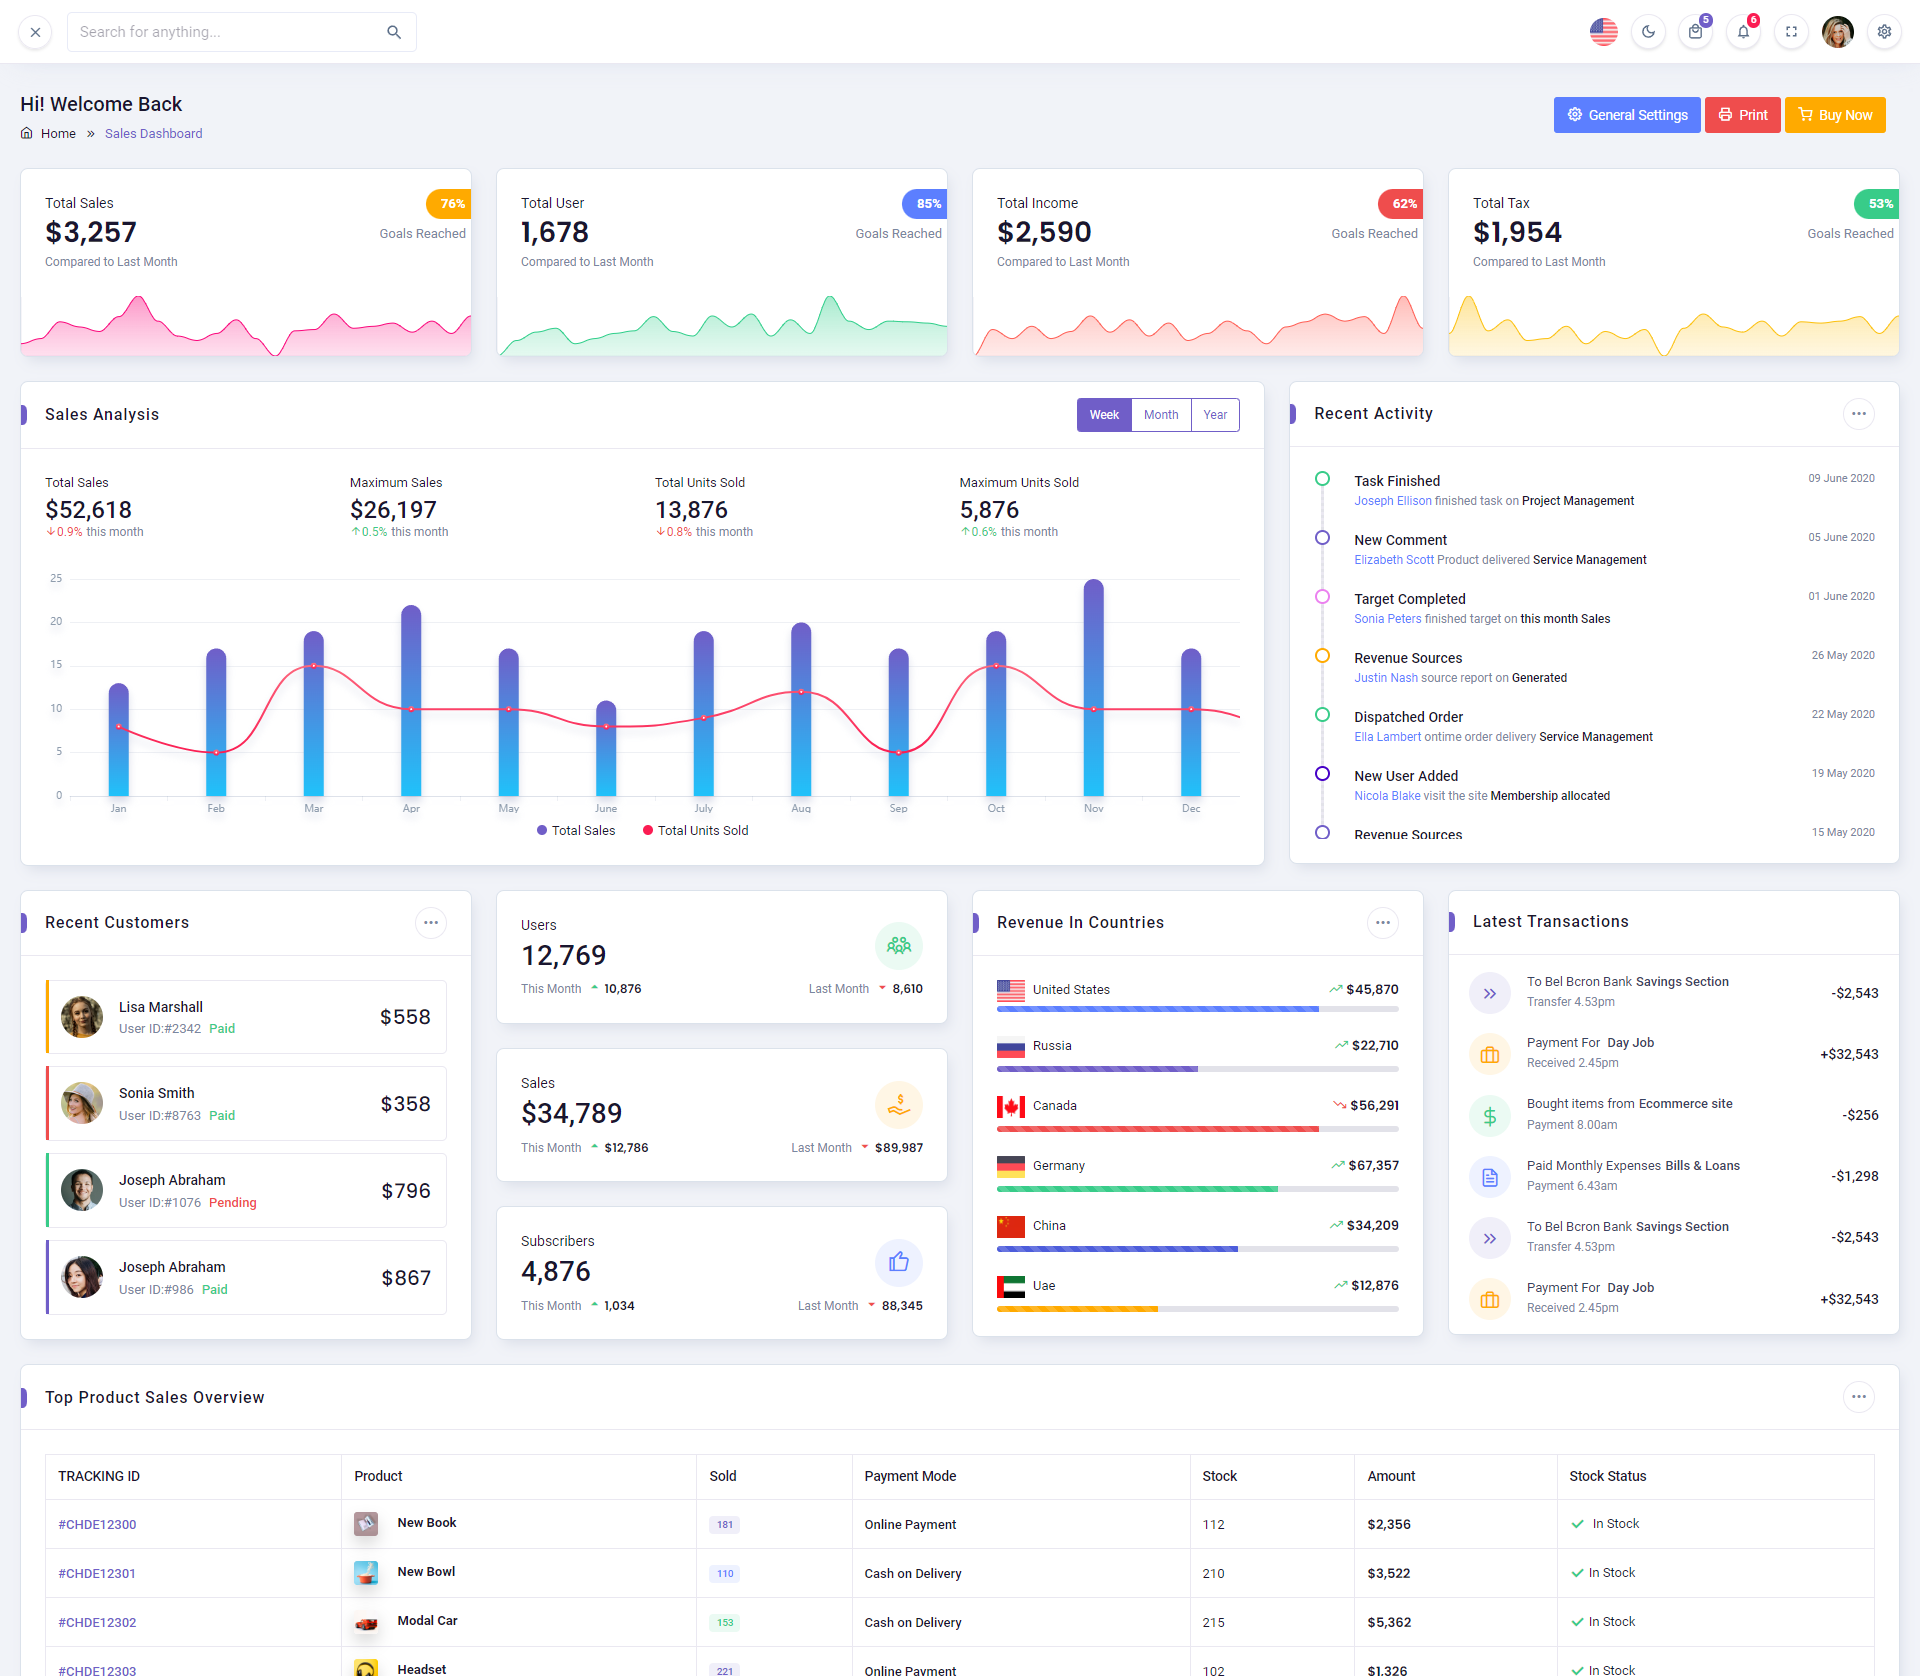Select the Year tab in Sales Analysis
Viewport: 1920px width, 1676px height.
click(x=1214, y=415)
